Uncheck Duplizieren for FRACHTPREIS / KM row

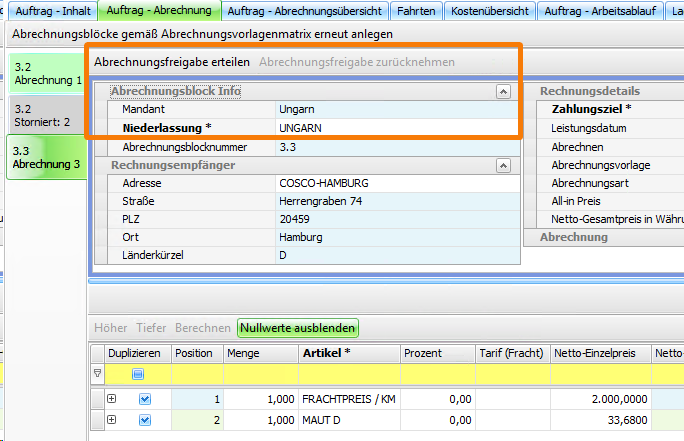point(146,399)
